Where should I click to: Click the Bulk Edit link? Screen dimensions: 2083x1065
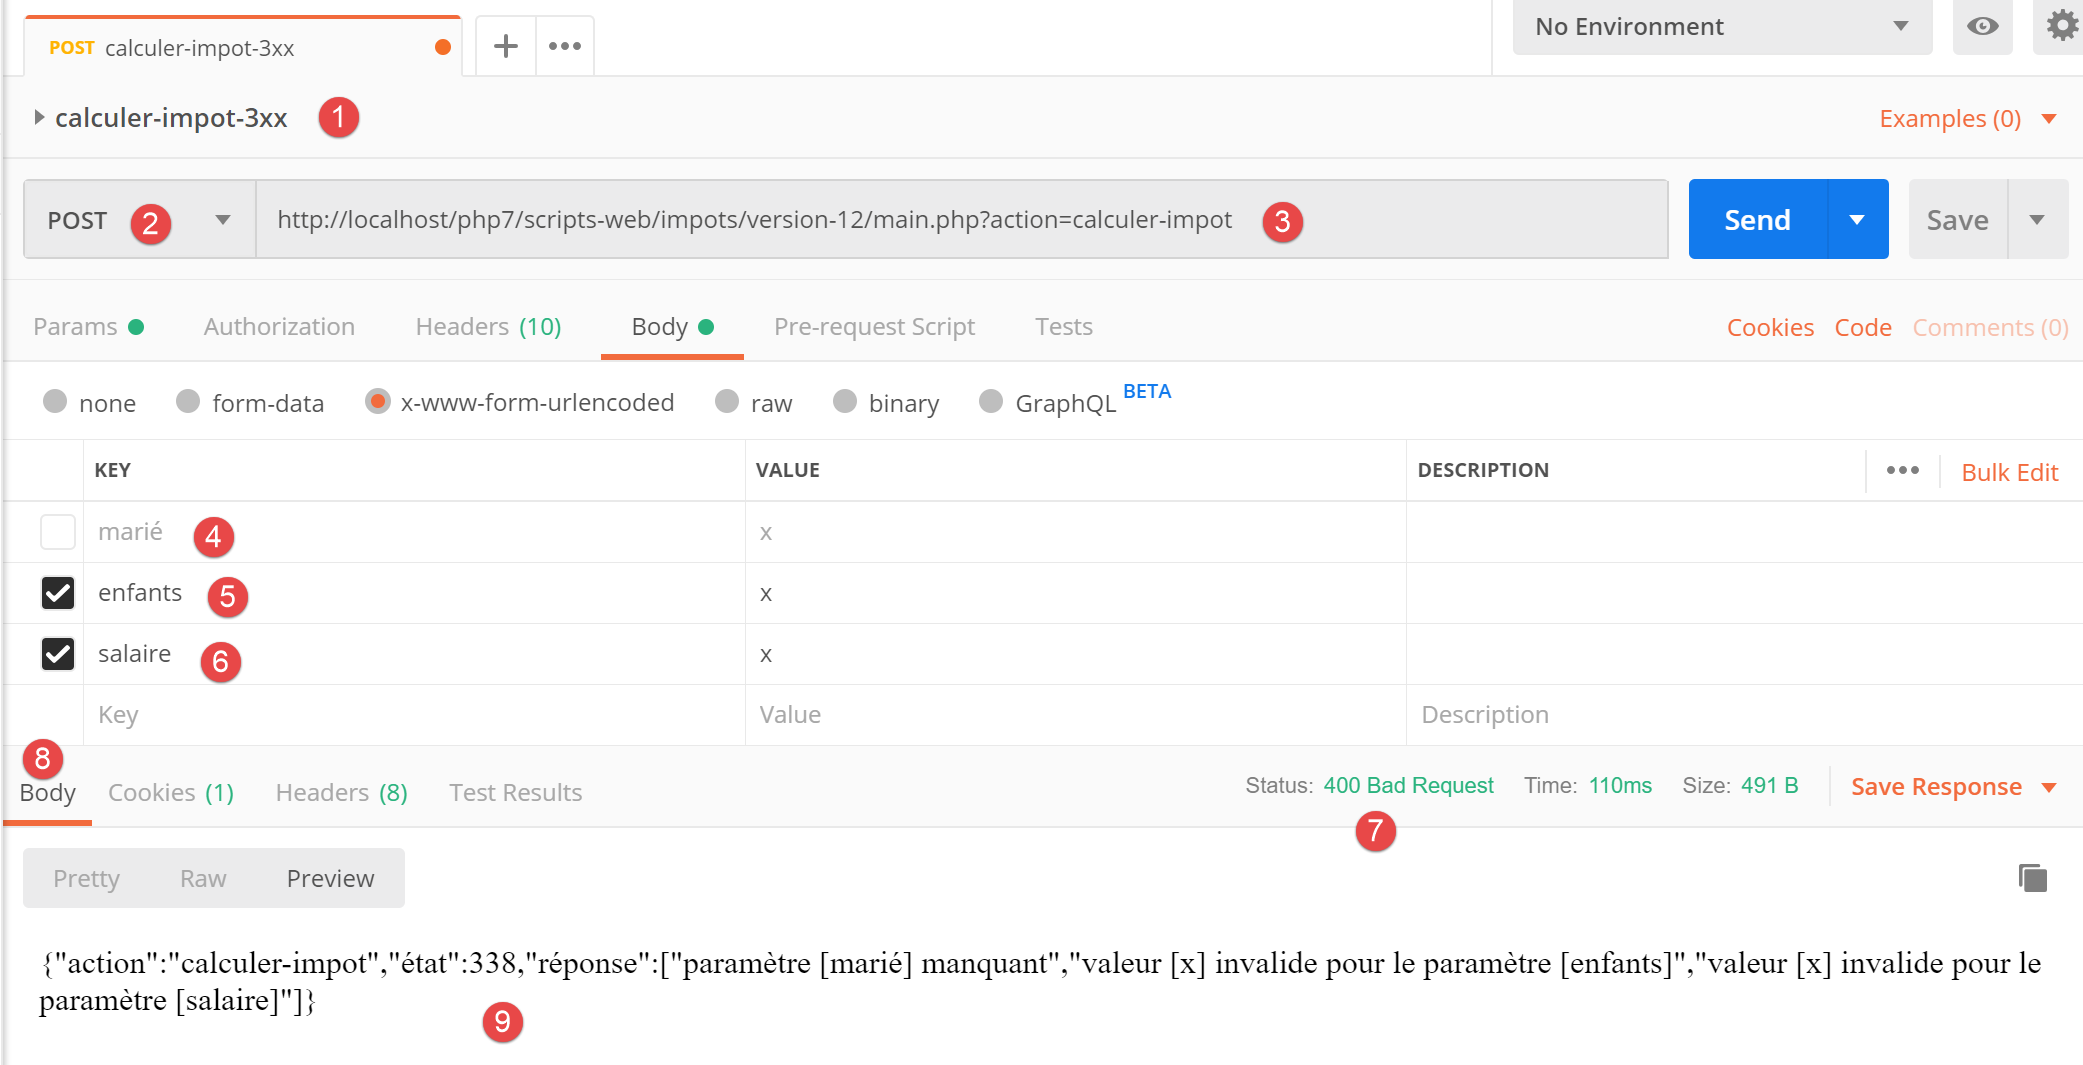2009,472
